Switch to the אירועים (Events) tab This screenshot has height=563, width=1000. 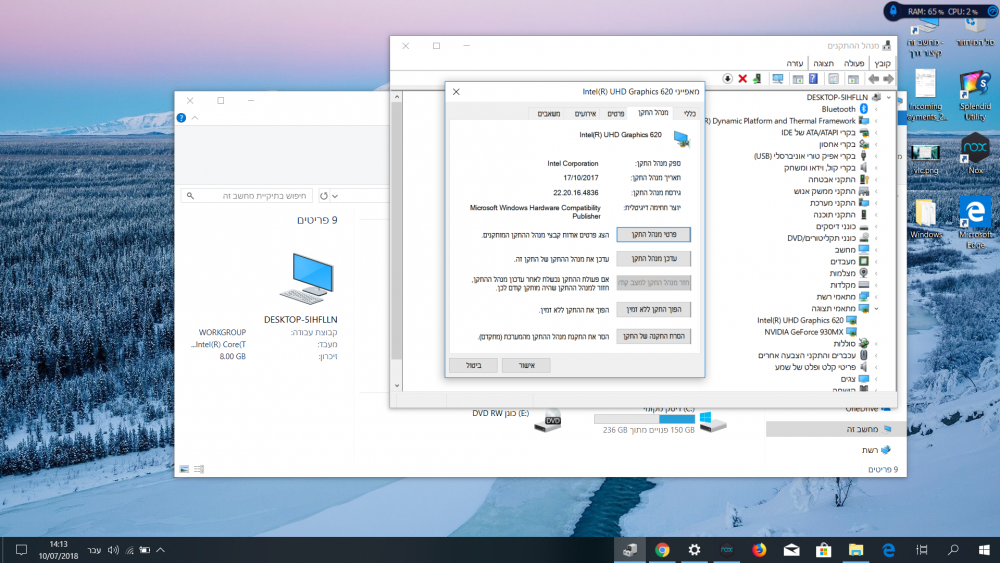(585, 113)
